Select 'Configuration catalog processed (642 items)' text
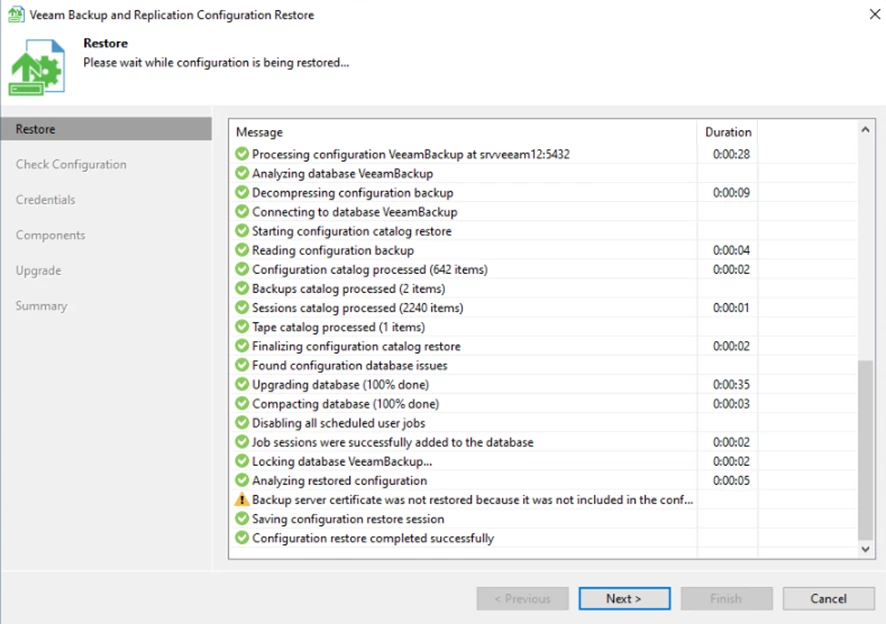 point(370,269)
